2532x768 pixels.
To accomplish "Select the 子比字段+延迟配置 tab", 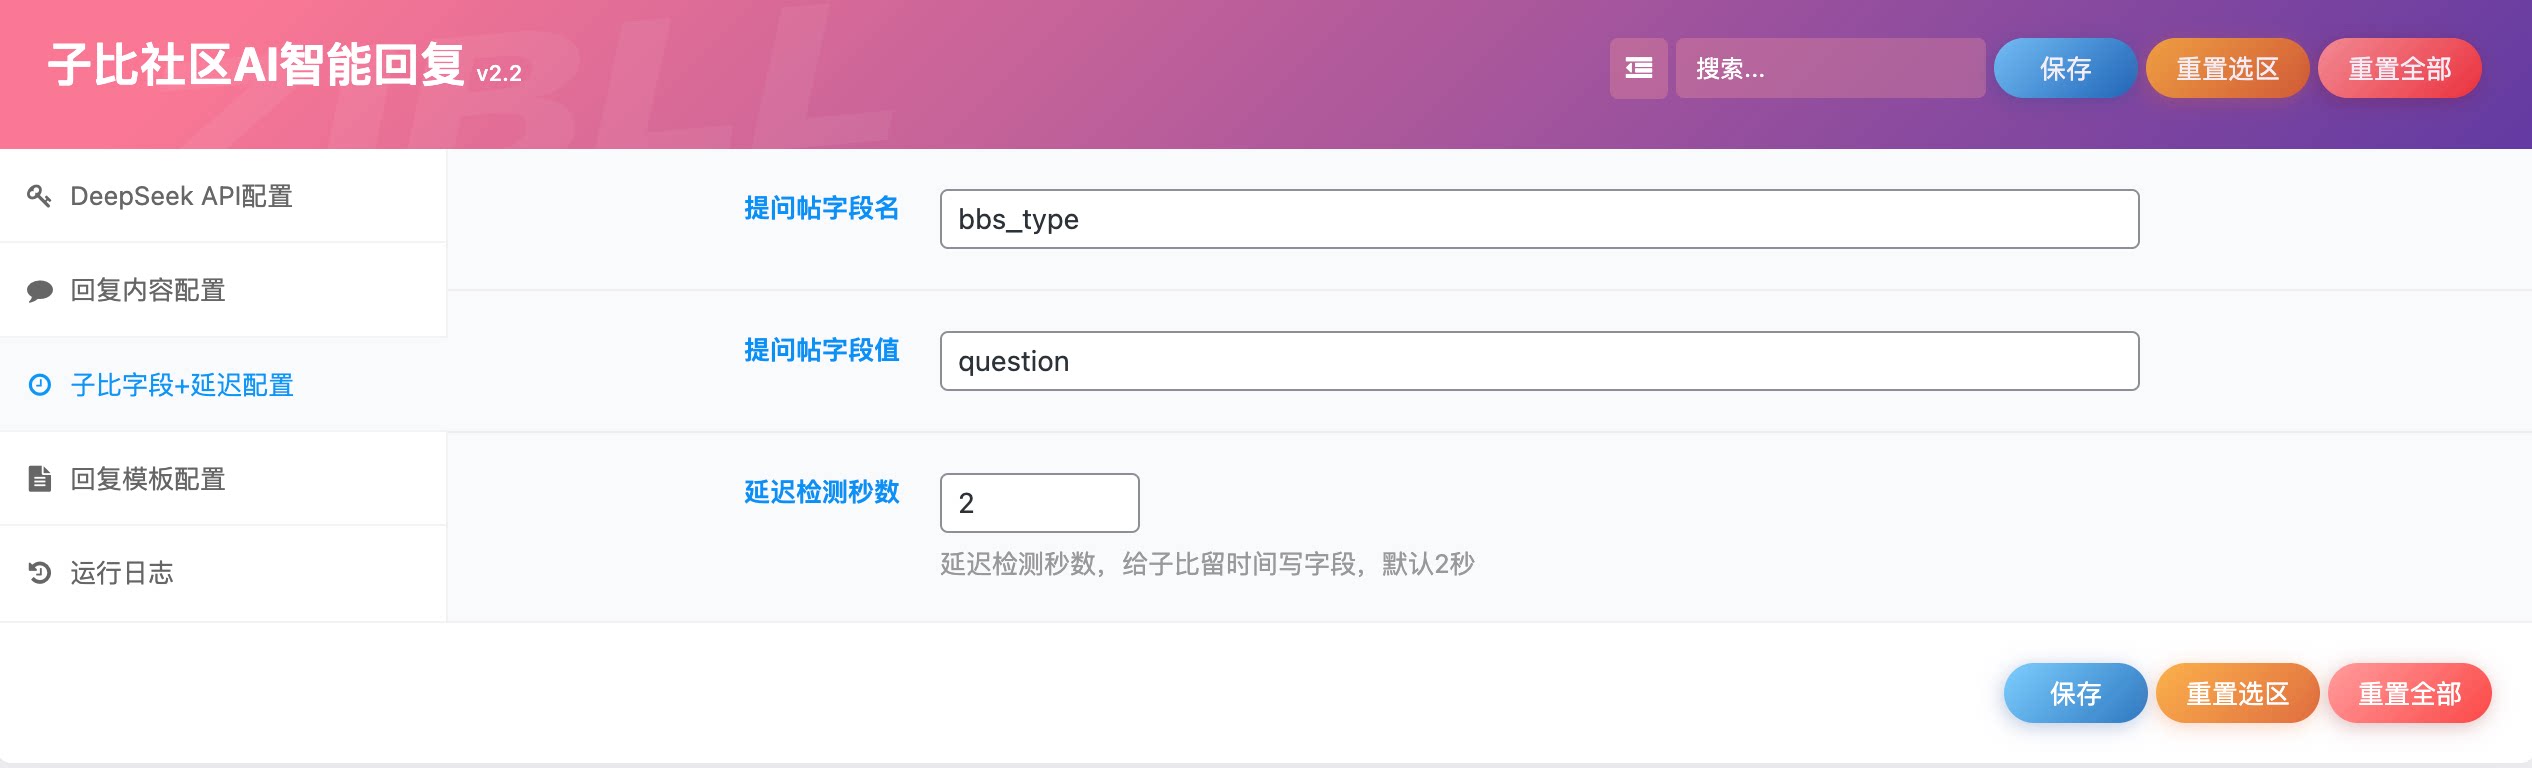I will (x=182, y=385).
